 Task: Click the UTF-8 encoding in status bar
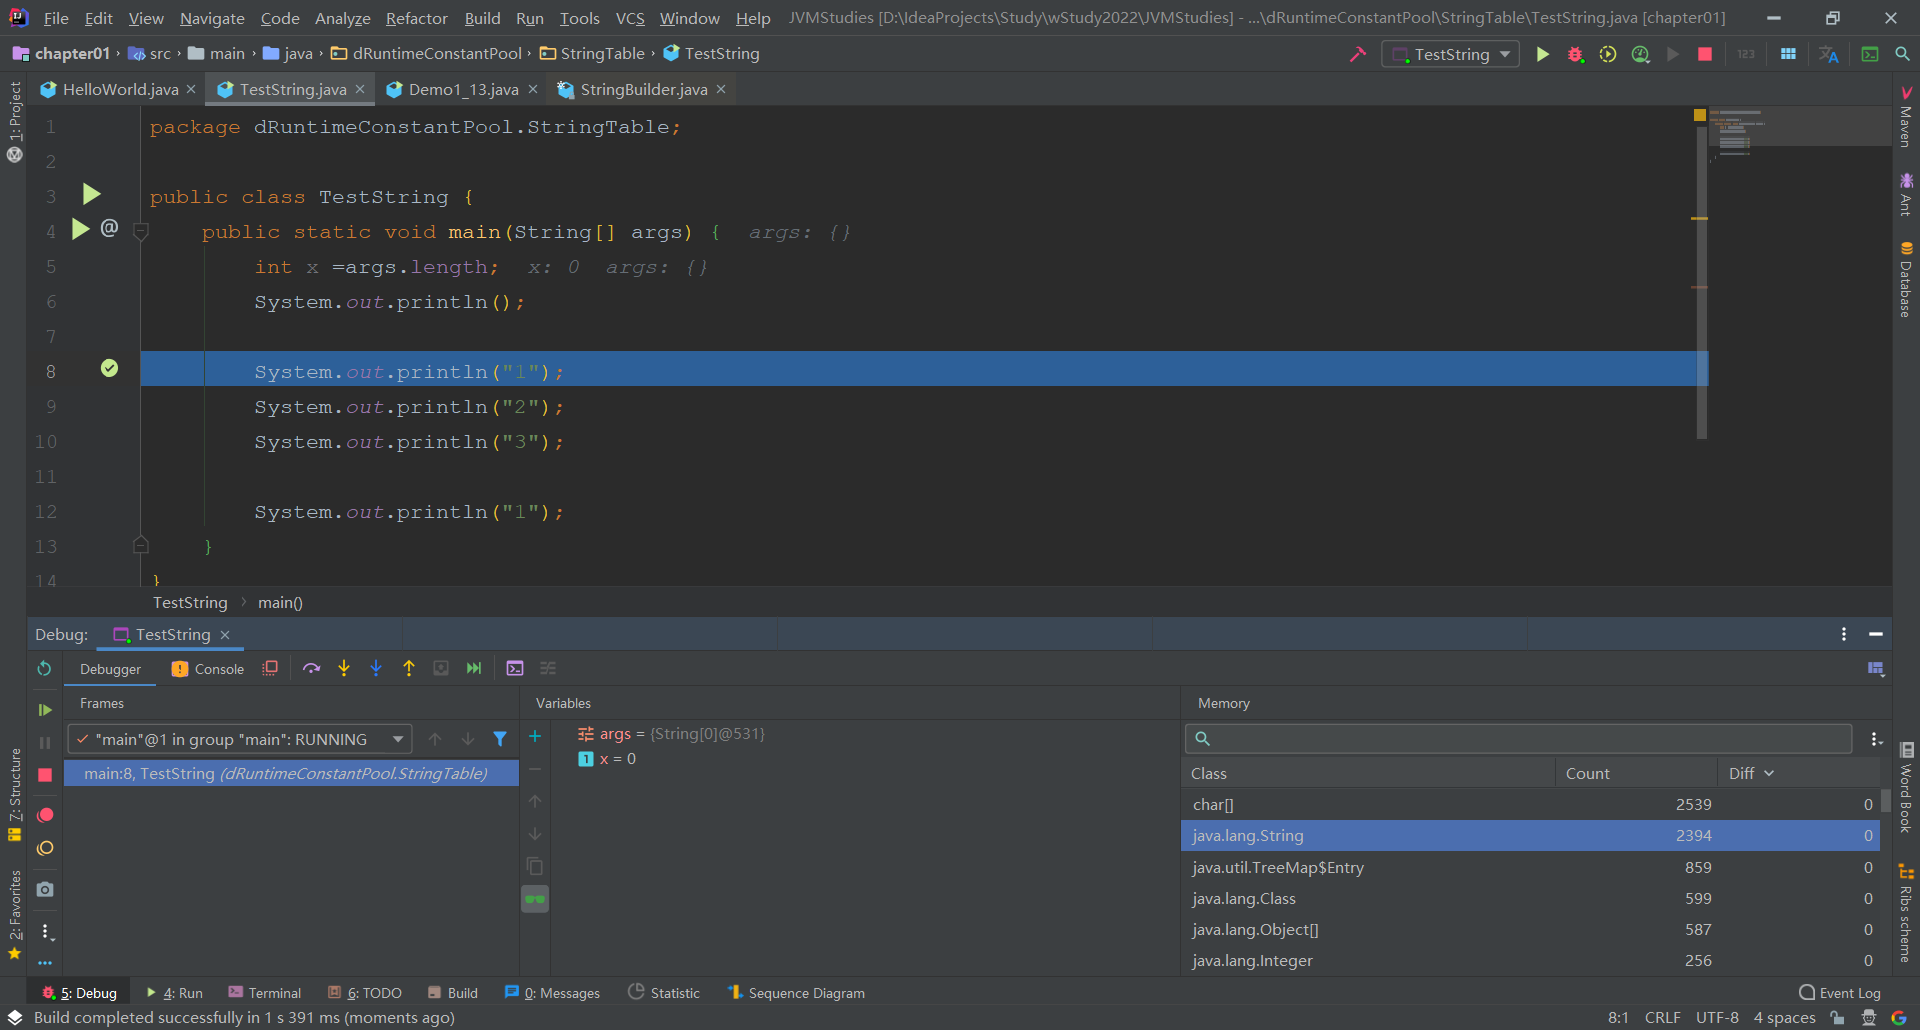click(x=1717, y=1018)
